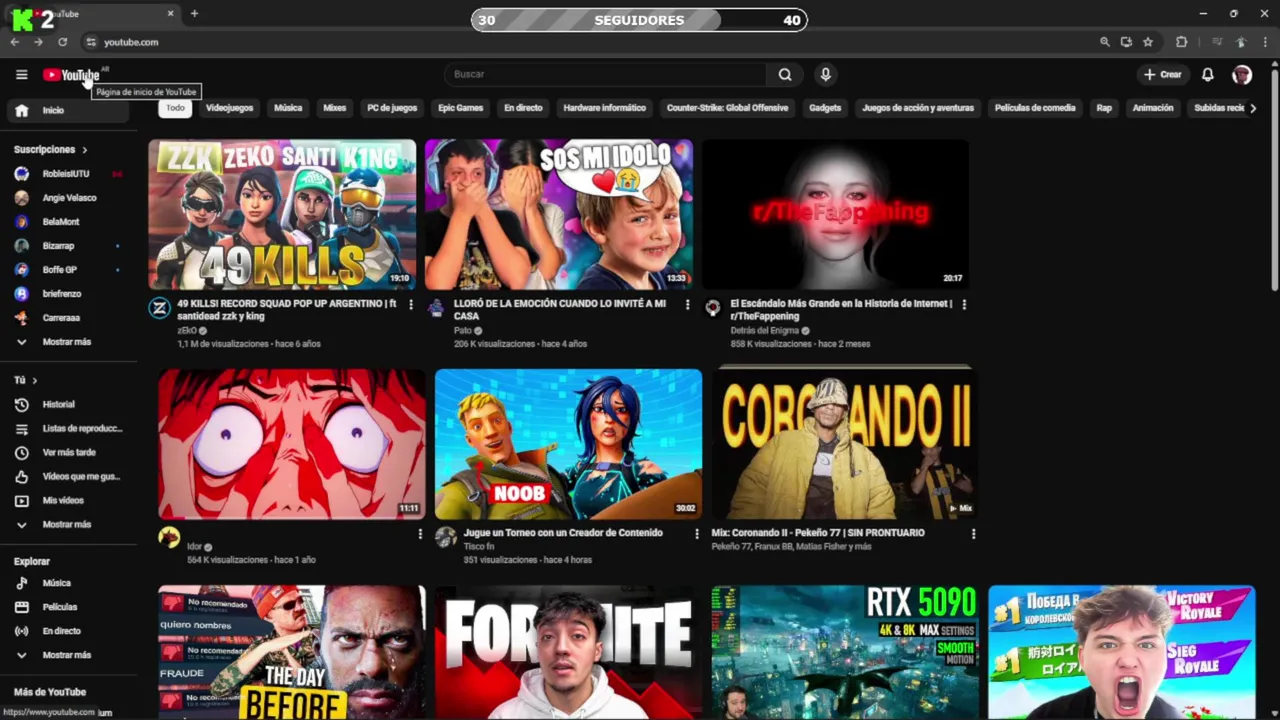Open the 49 KILLS video thumbnail
The width and height of the screenshot is (1280, 720).
click(x=282, y=214)
